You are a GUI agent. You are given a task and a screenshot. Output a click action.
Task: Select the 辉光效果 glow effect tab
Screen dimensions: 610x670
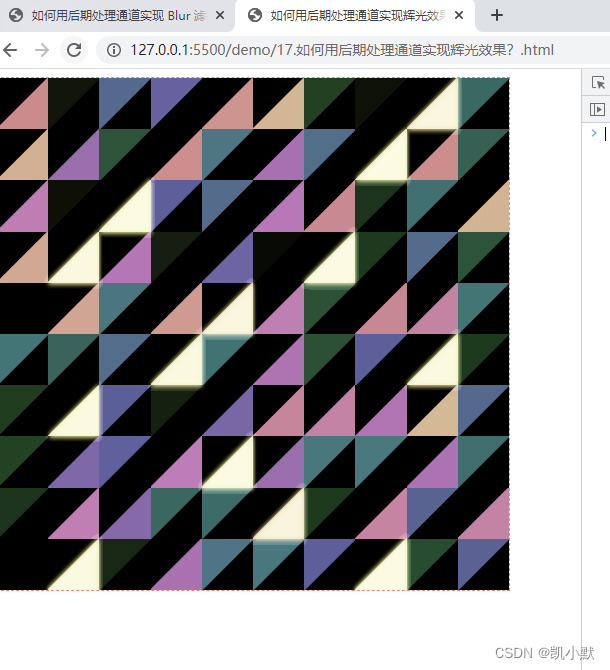tap(355, 16)
